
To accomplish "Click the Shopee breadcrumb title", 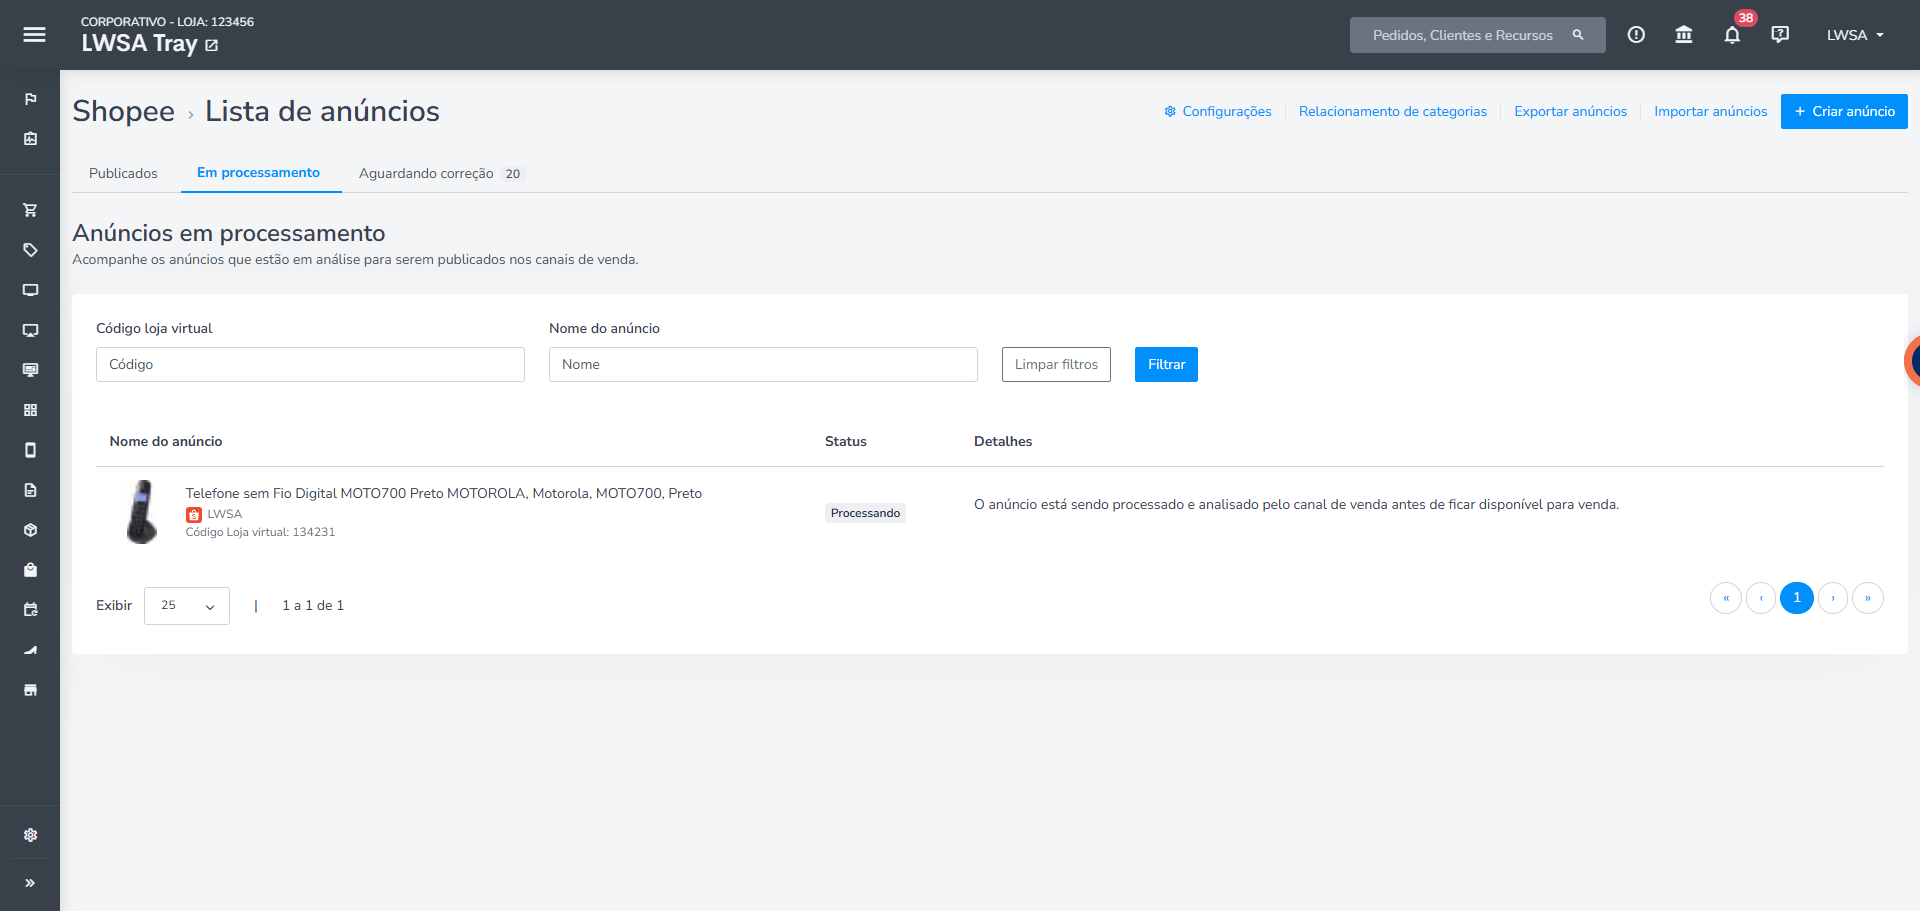I will [x=124, y=111].
